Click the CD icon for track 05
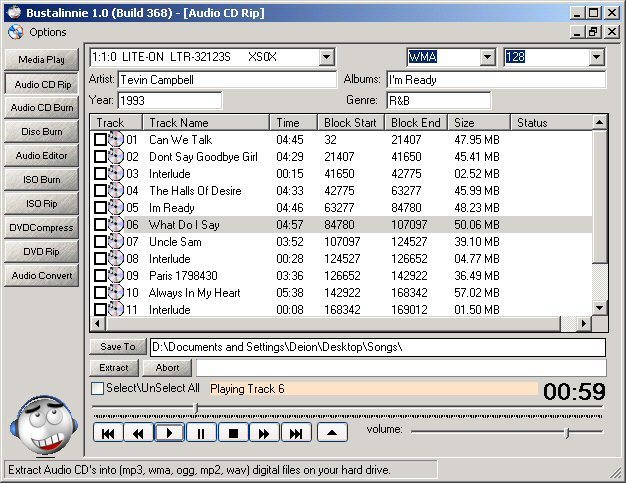 pos(116,208)
